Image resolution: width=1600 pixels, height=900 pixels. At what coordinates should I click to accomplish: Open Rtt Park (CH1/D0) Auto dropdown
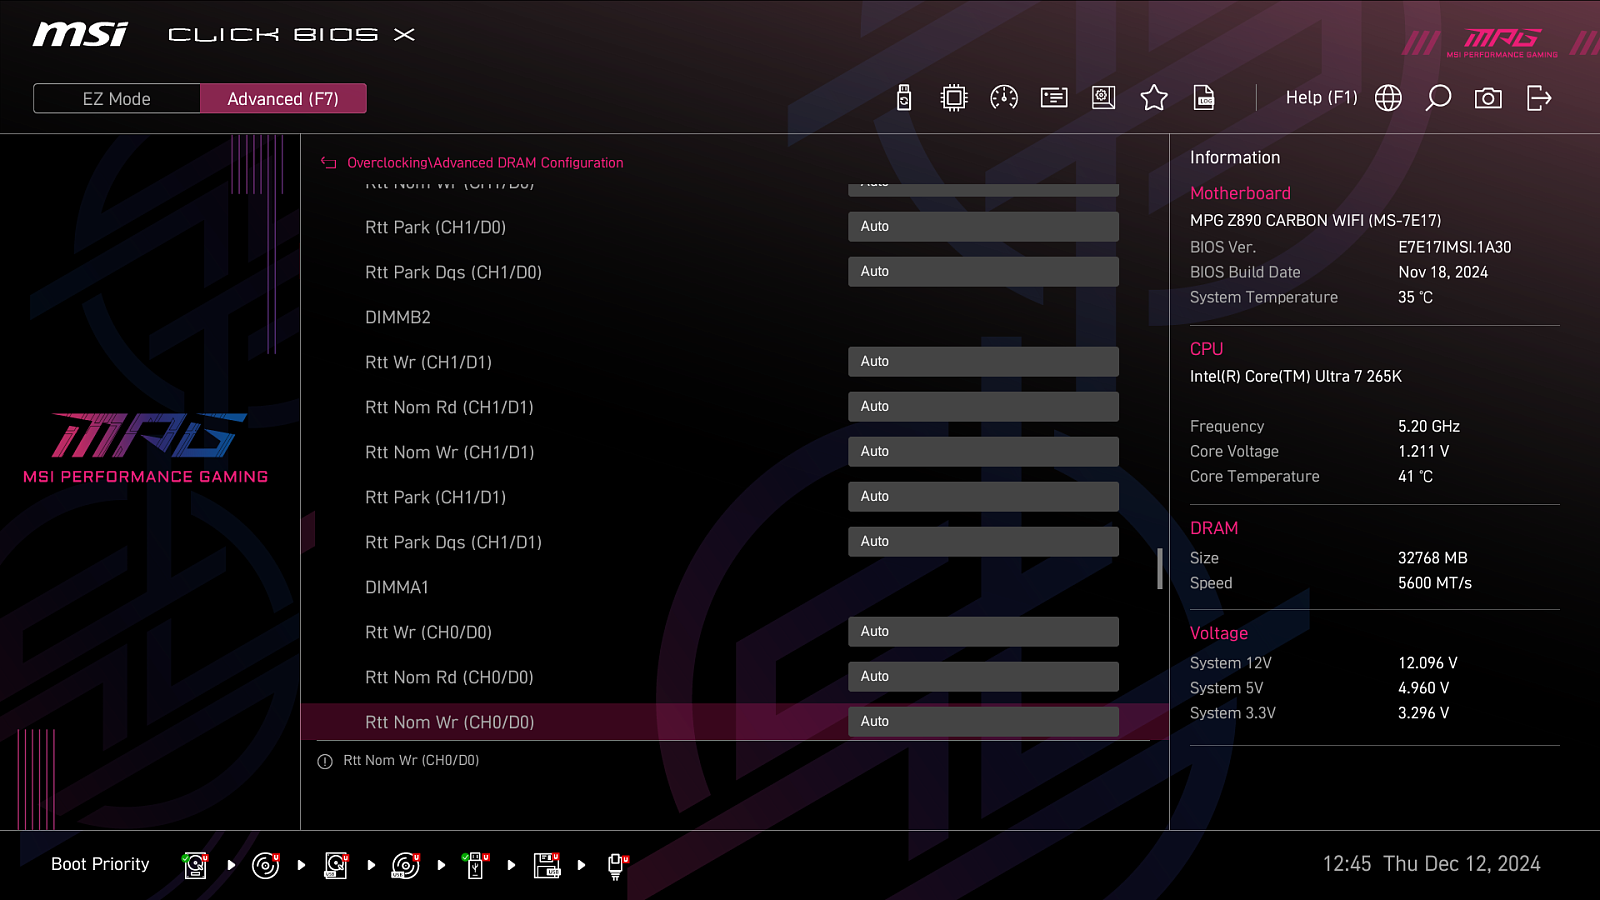click(983, 227)
